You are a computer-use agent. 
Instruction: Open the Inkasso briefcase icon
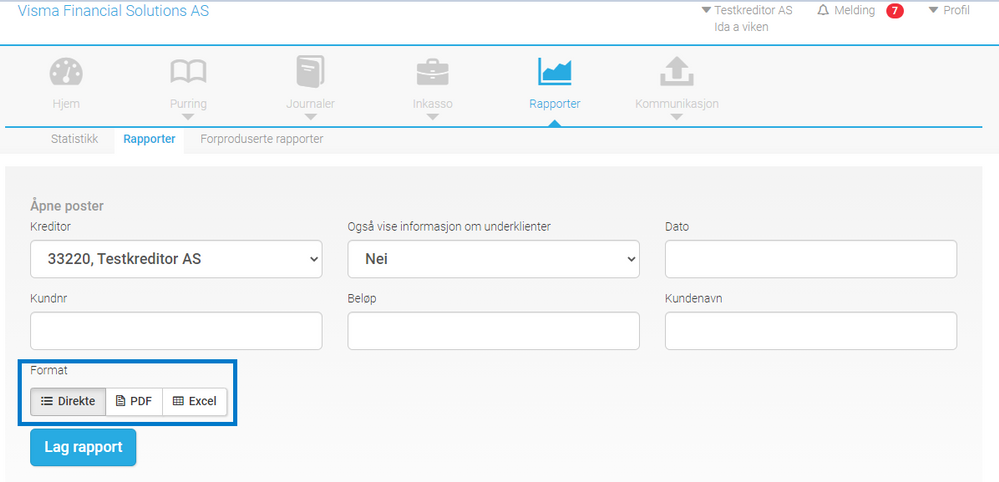[433, 73]
